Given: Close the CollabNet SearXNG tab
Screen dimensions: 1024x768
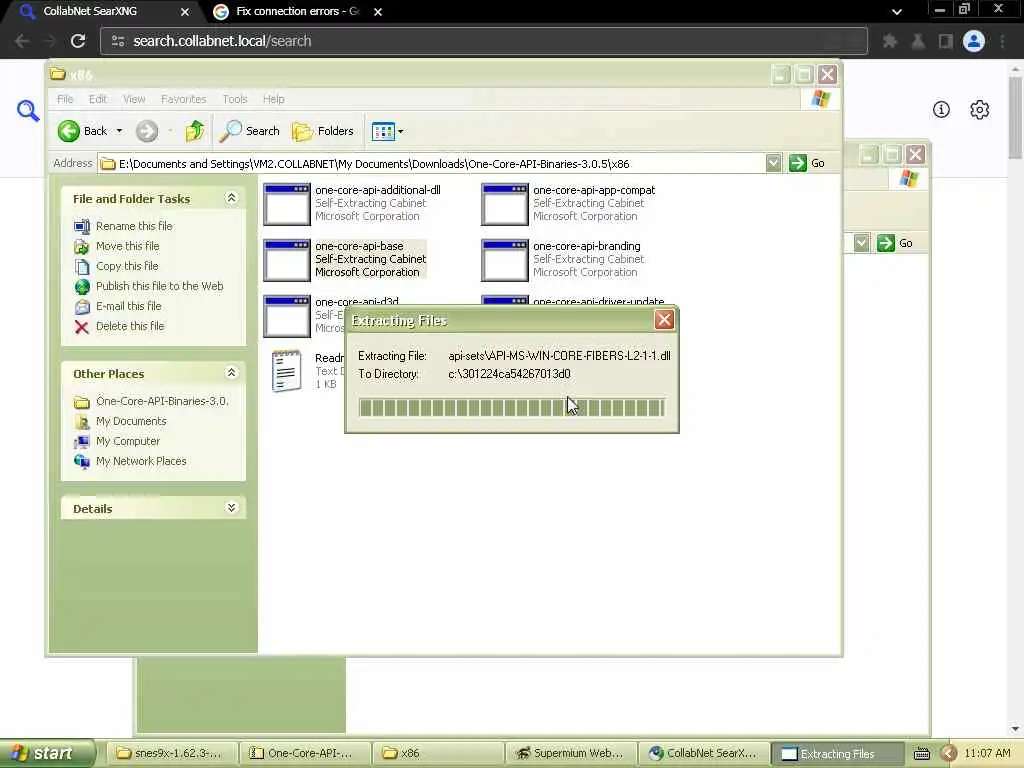Looking at the screenshot, I should click(185, 12).
